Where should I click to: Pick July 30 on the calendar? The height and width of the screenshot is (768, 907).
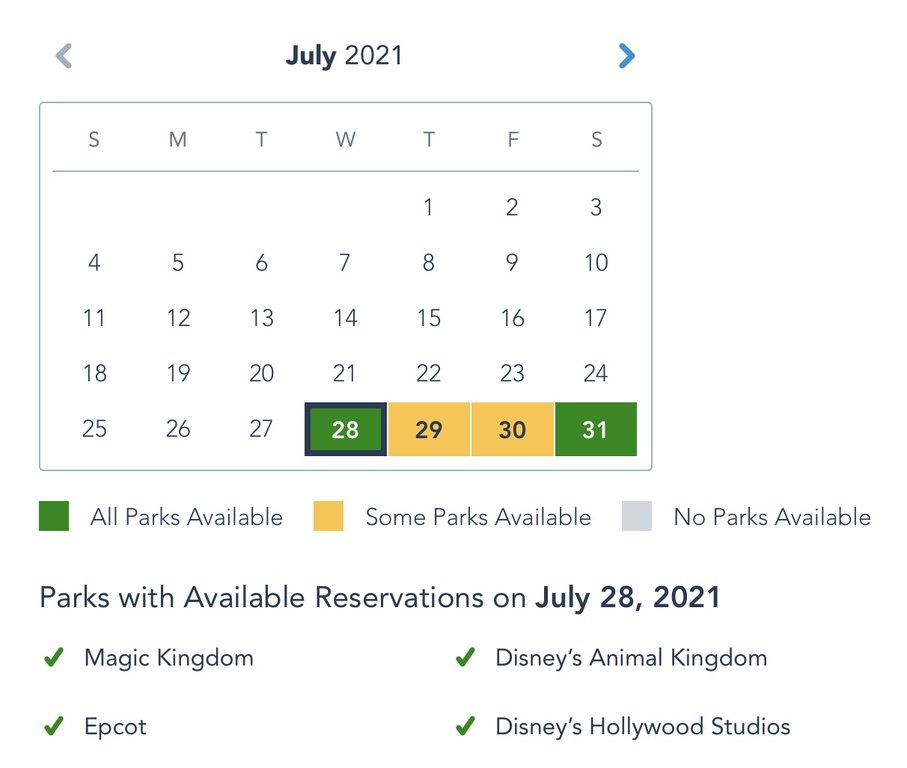(x=512, y=430)
